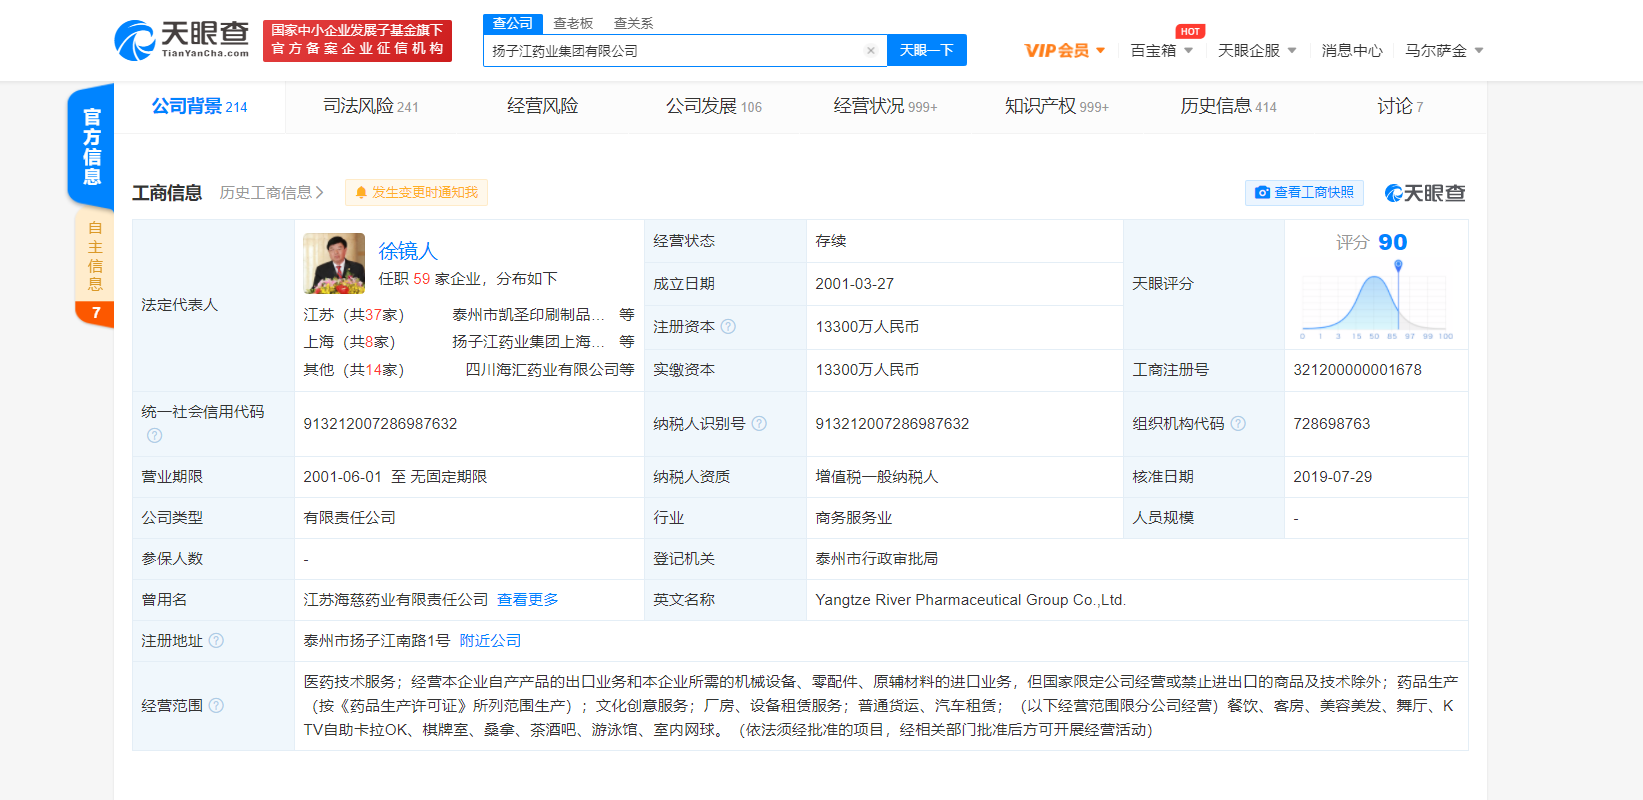The width and height of the screenshot is (1643, 800).
Task: Click 增值税一般纳税人 value
Action: click(x=876, y=476)
